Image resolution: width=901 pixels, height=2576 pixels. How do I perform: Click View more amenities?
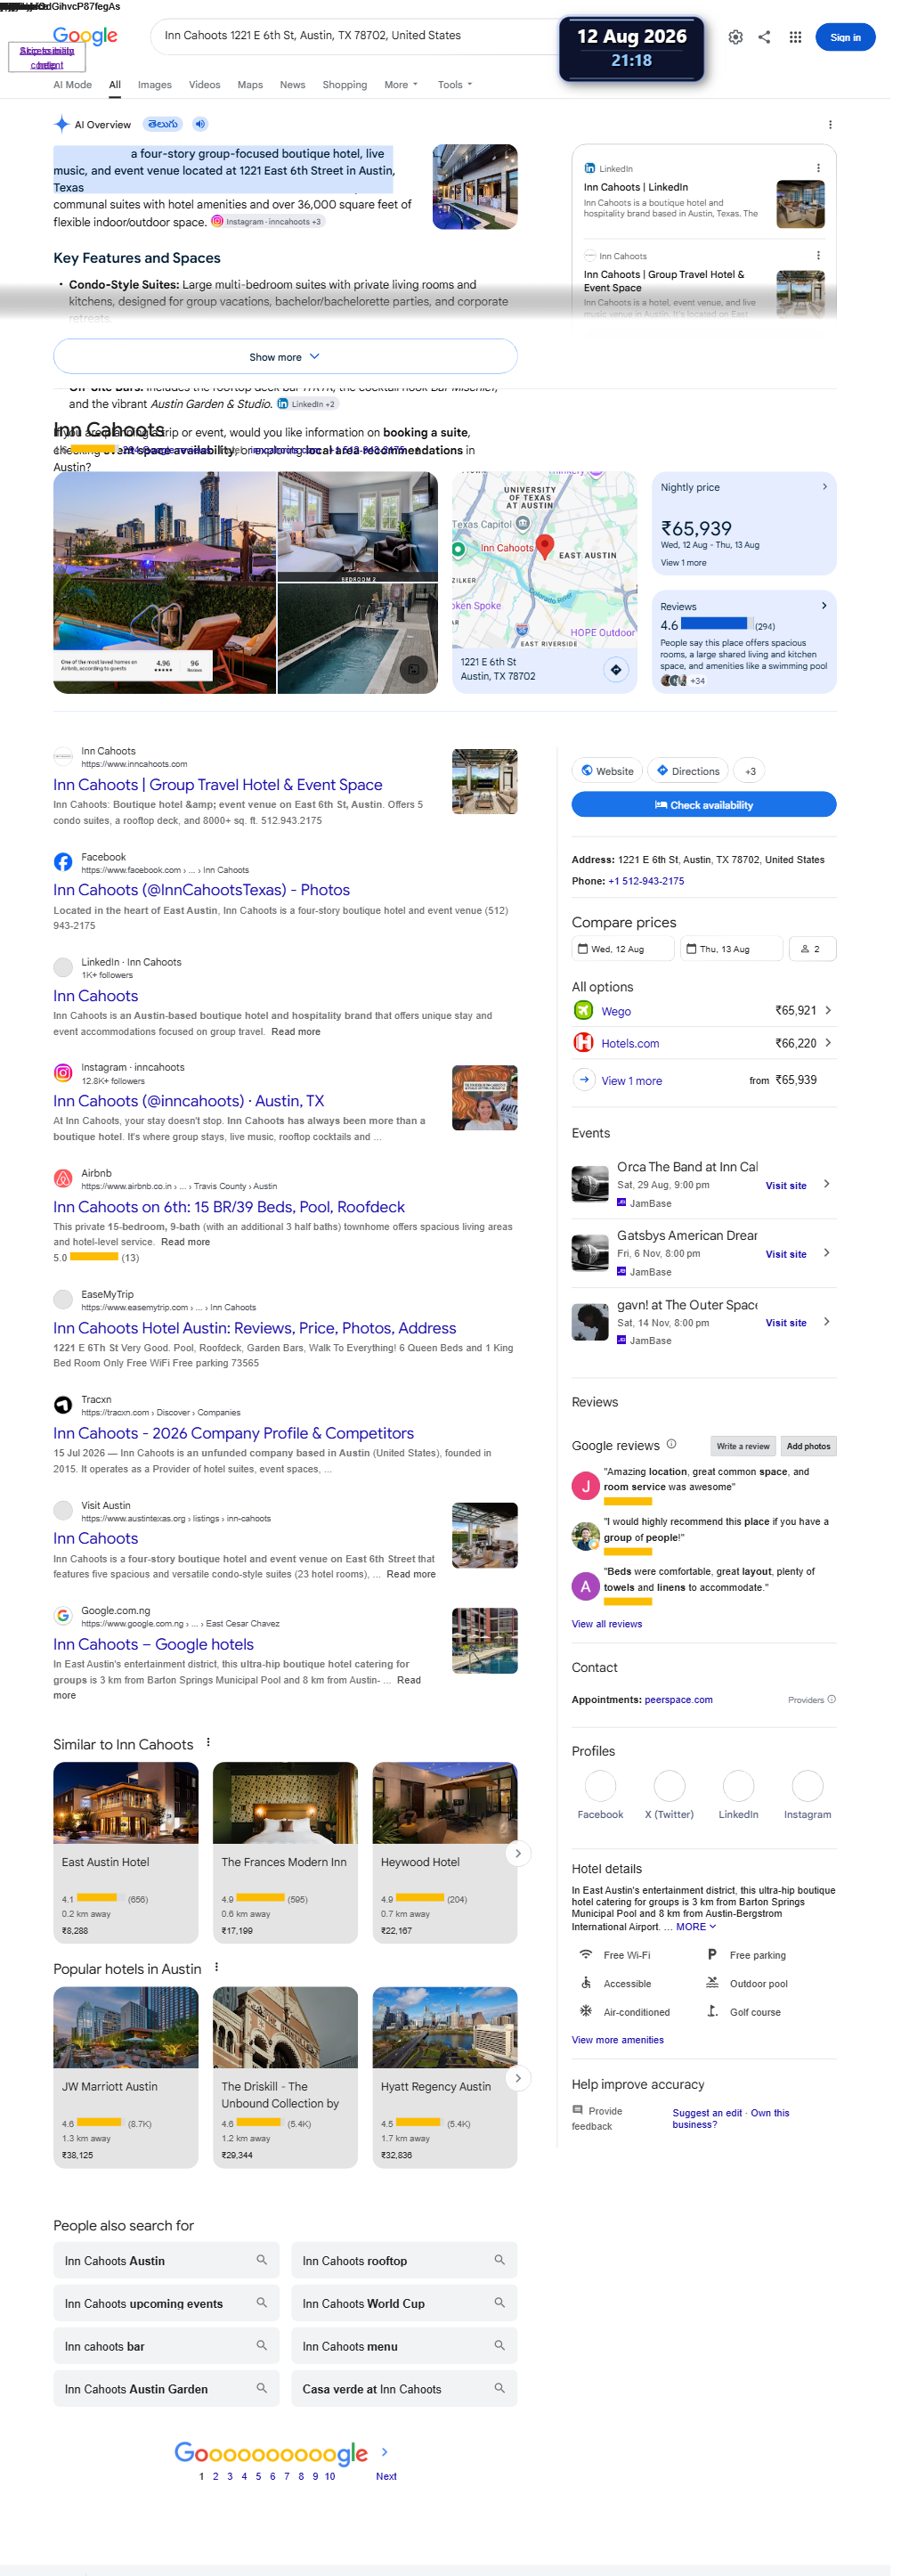tap(617, 2039)
